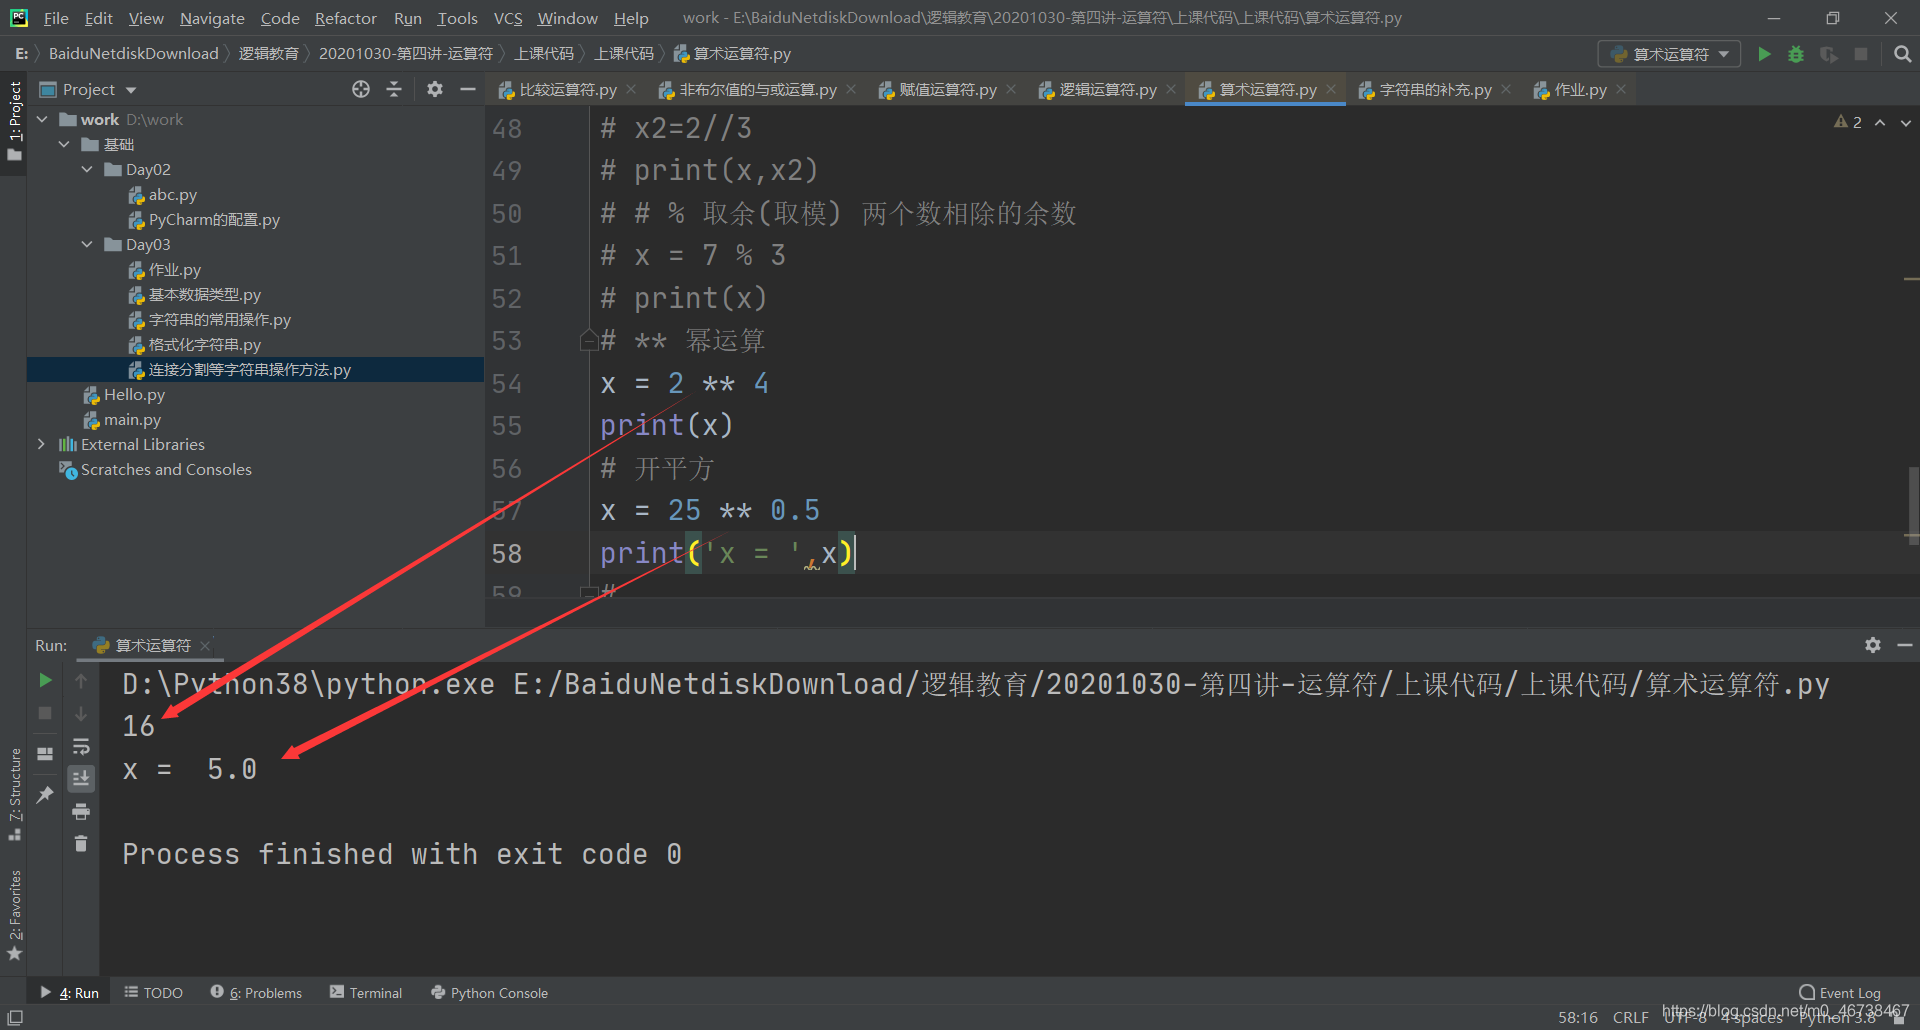
Task: Select 格式化字符串.py file
Action: (195, 344)
